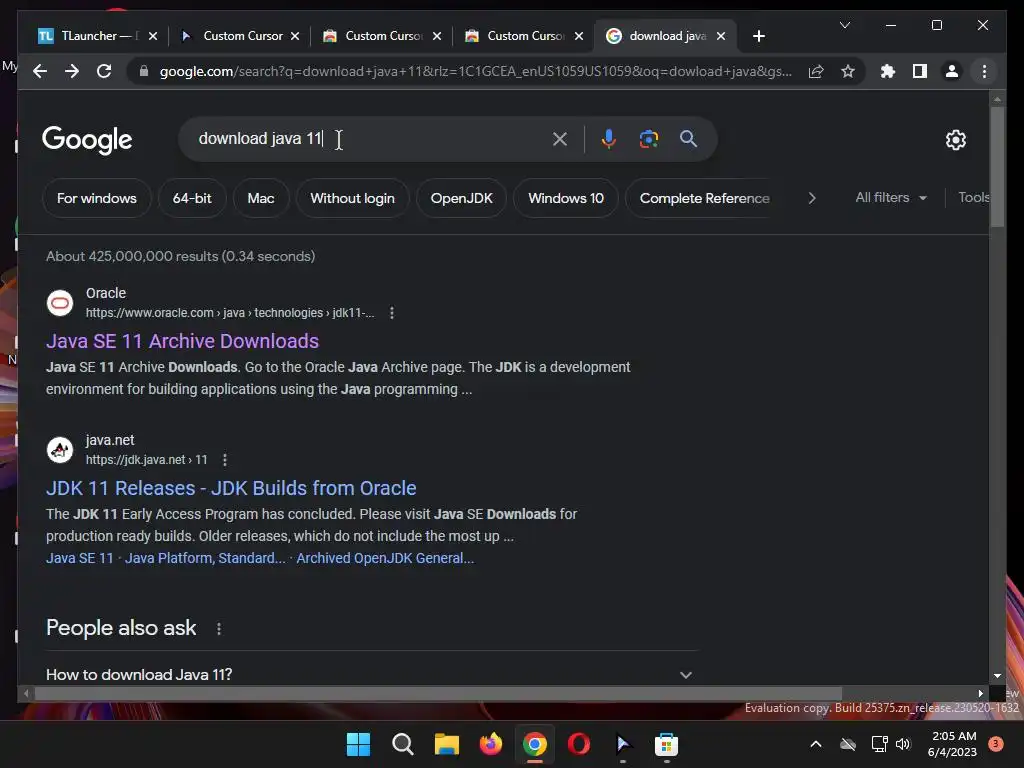The width and height of the screenshot is (1024, 768).
Task: Click the address bar URL
Action: tap(475, 71)
